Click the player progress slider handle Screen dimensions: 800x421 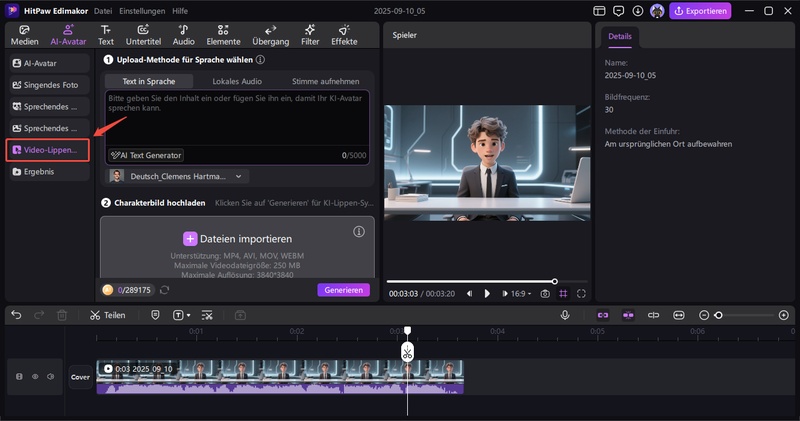(x=555, y=281)
